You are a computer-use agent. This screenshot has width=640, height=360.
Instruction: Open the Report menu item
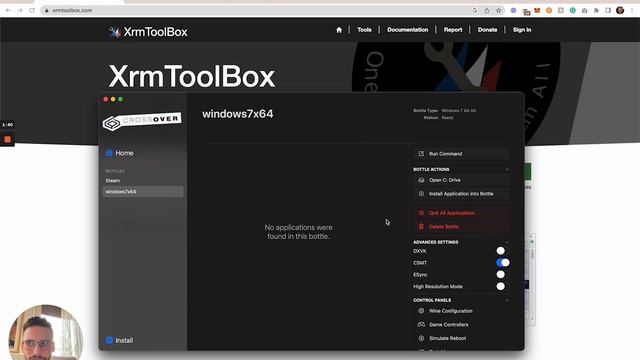click(453, 30)
